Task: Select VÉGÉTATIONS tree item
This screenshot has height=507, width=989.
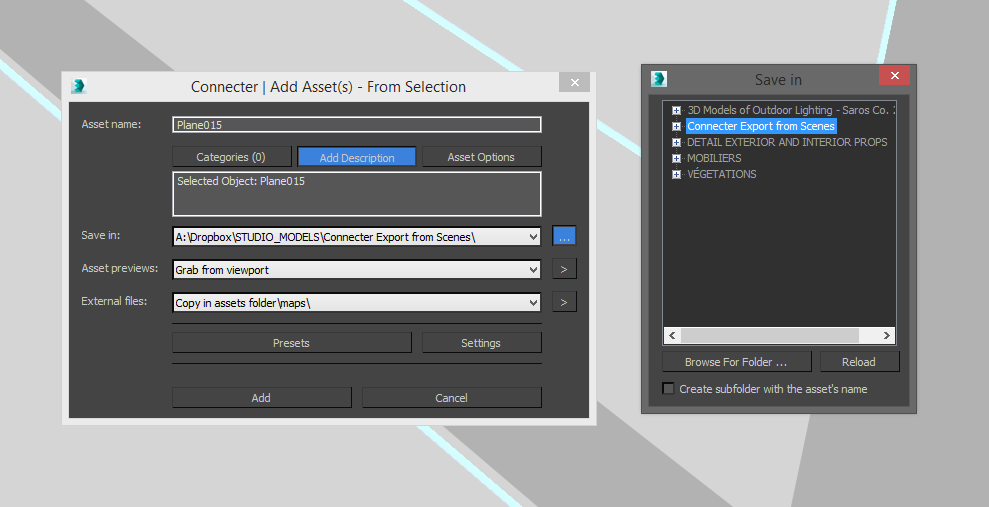Action: pos(722,174)
